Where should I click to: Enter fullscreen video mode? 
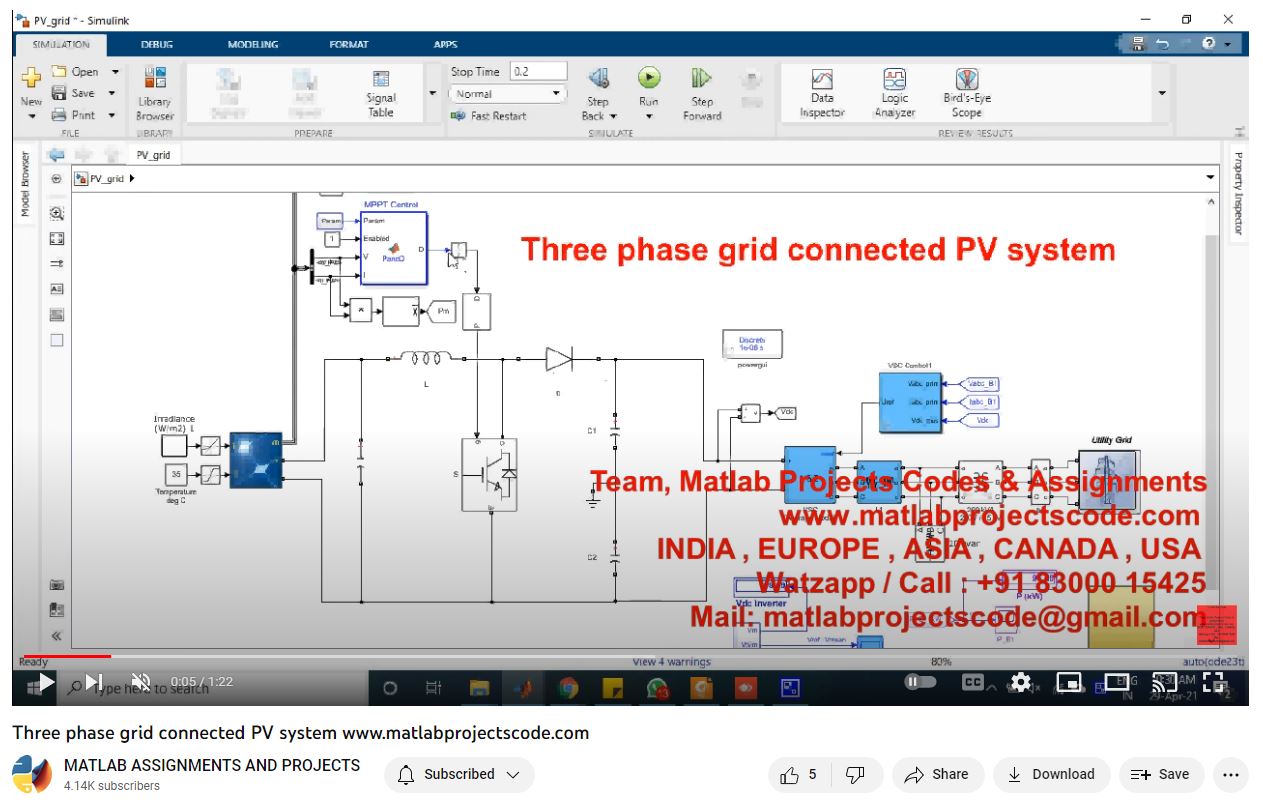1214,682
